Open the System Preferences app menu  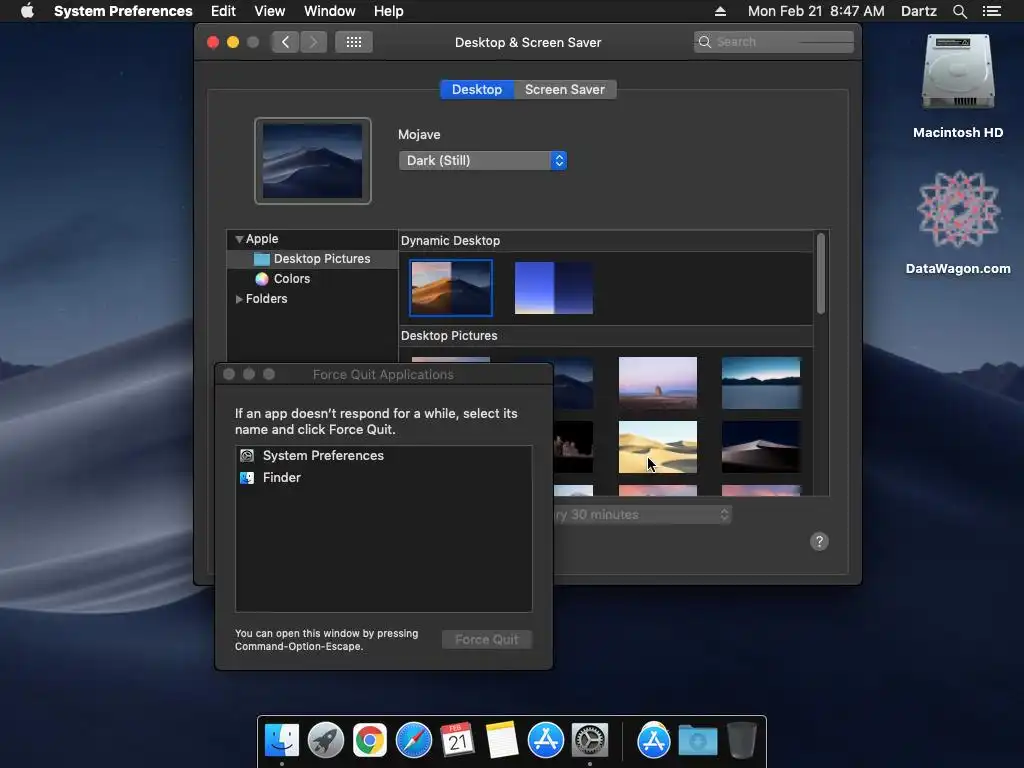[123, 11]
